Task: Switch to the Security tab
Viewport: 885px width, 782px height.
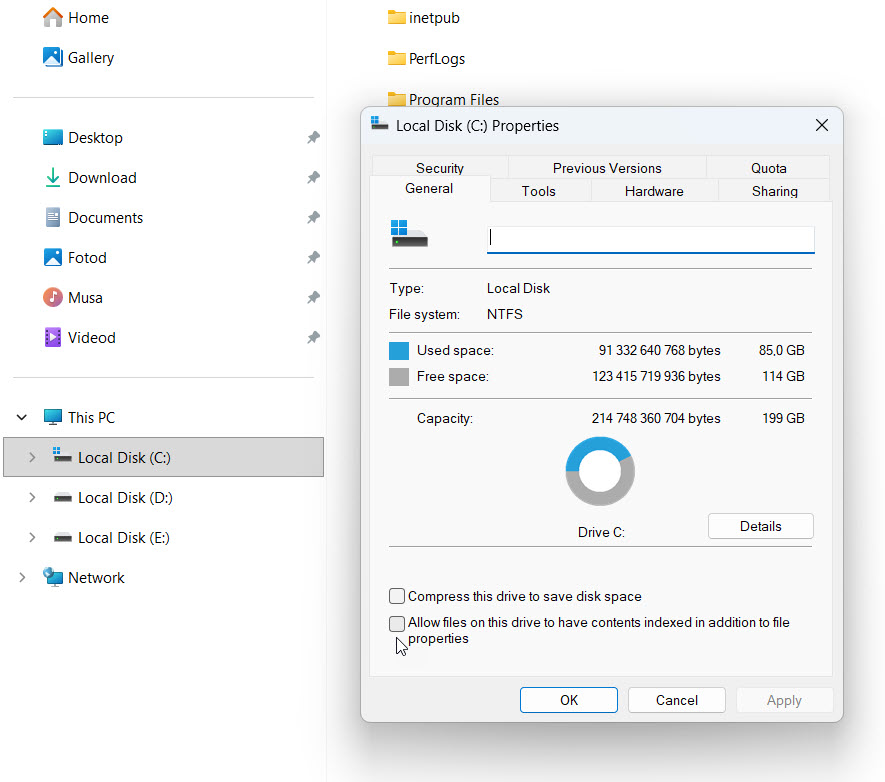Action: pos(439,168)
